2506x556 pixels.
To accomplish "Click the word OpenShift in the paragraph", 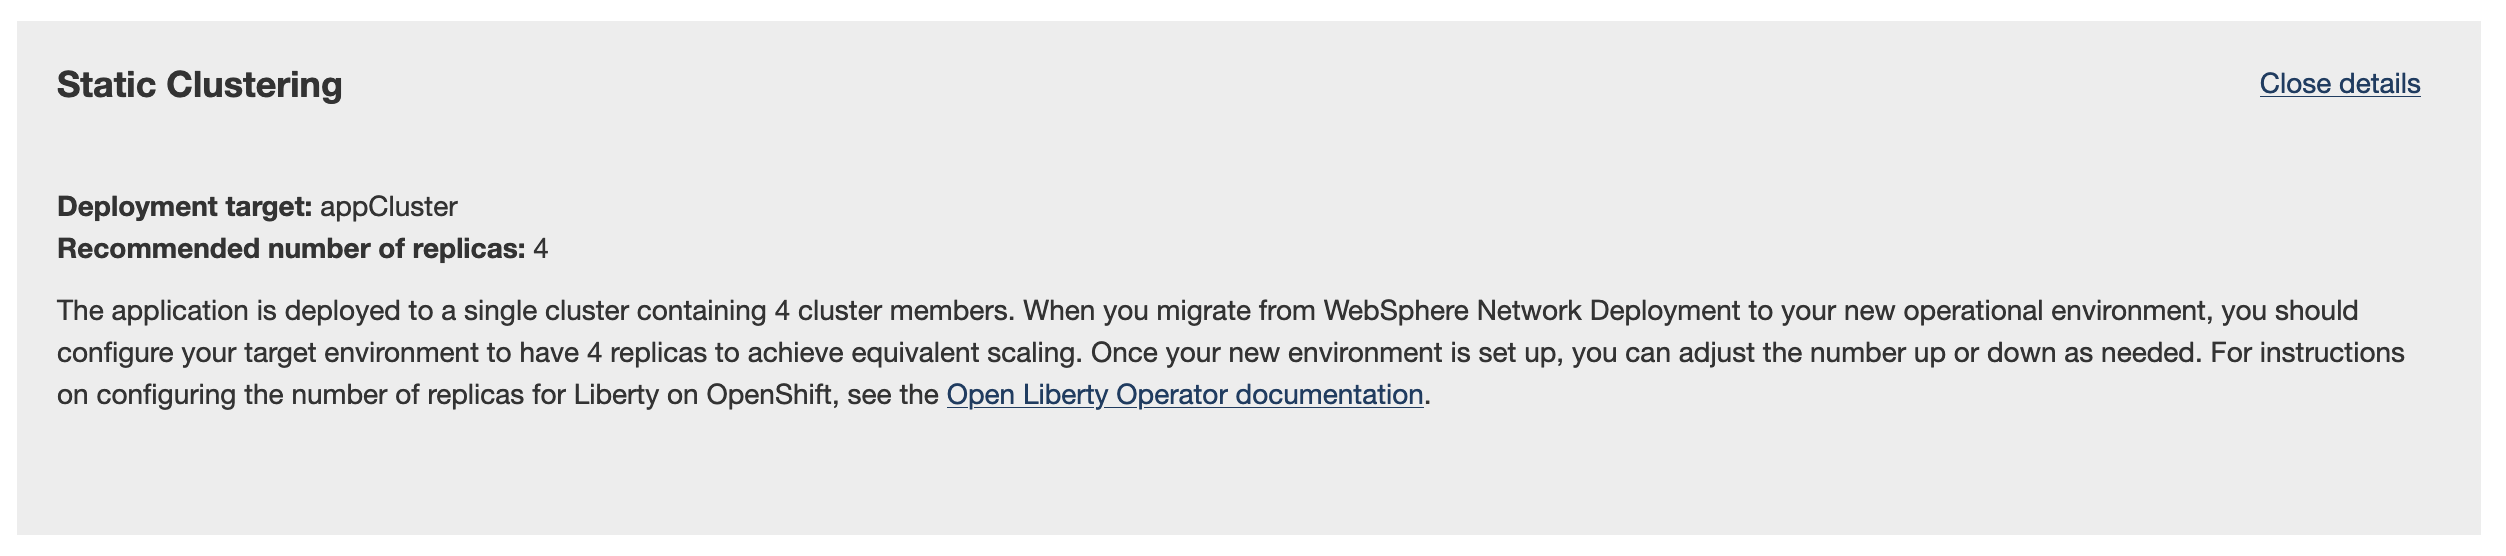I will (769, 395).
